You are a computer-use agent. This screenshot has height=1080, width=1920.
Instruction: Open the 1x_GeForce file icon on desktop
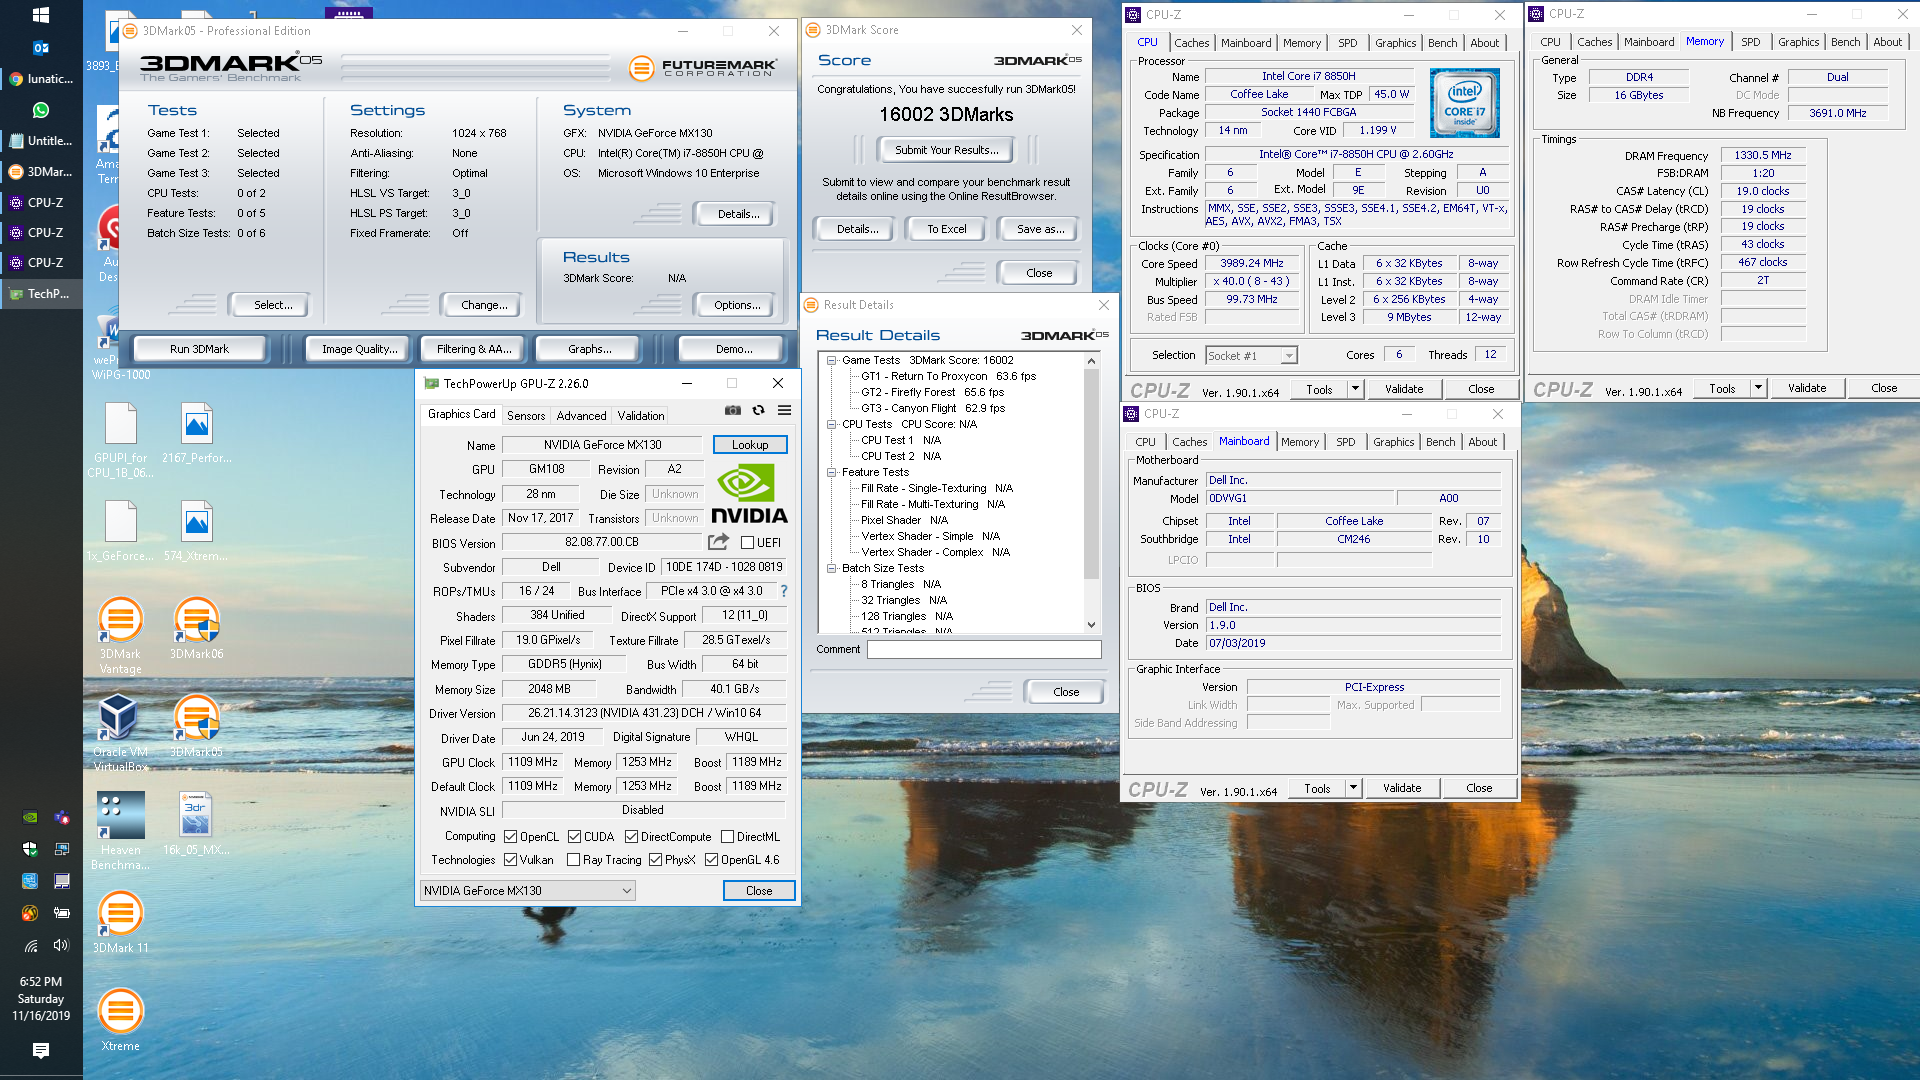pyautogui.click(x=120, y=530)
